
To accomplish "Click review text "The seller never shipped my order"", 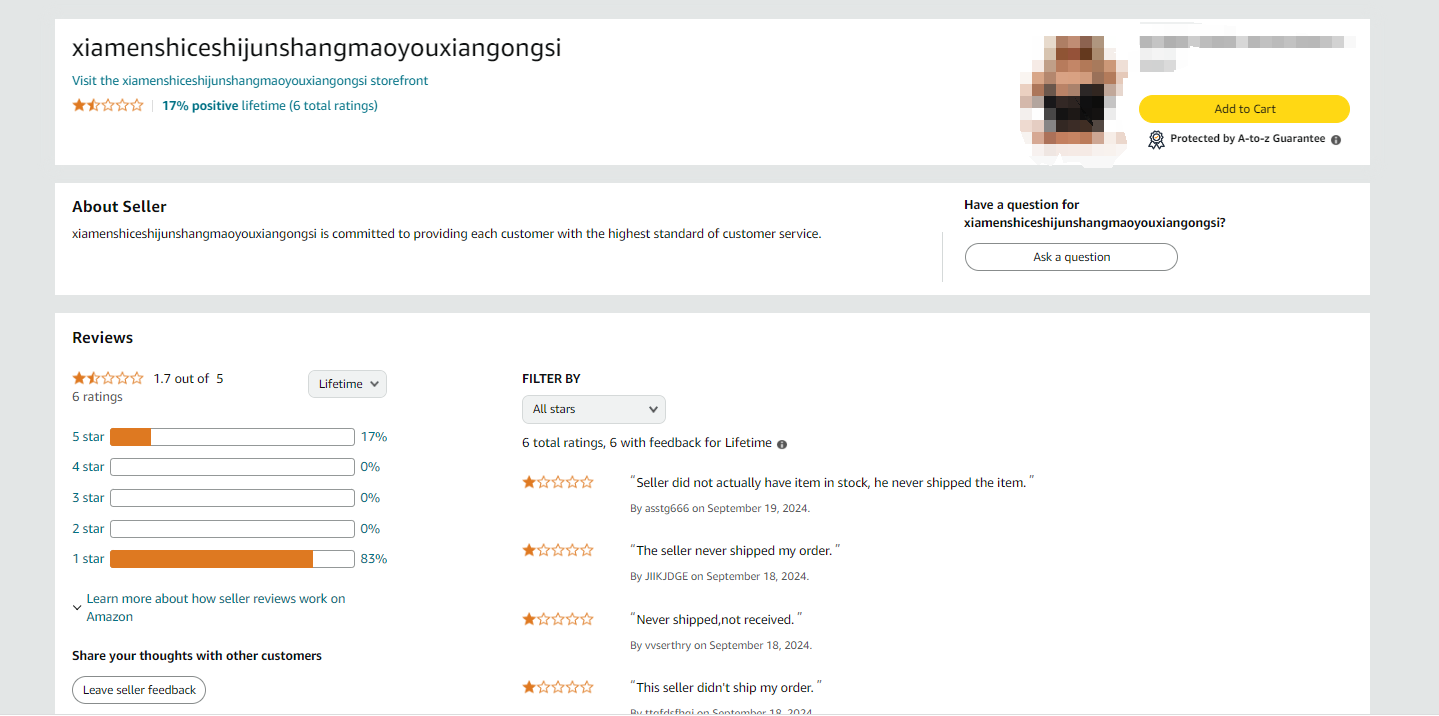I will point(736,550).
